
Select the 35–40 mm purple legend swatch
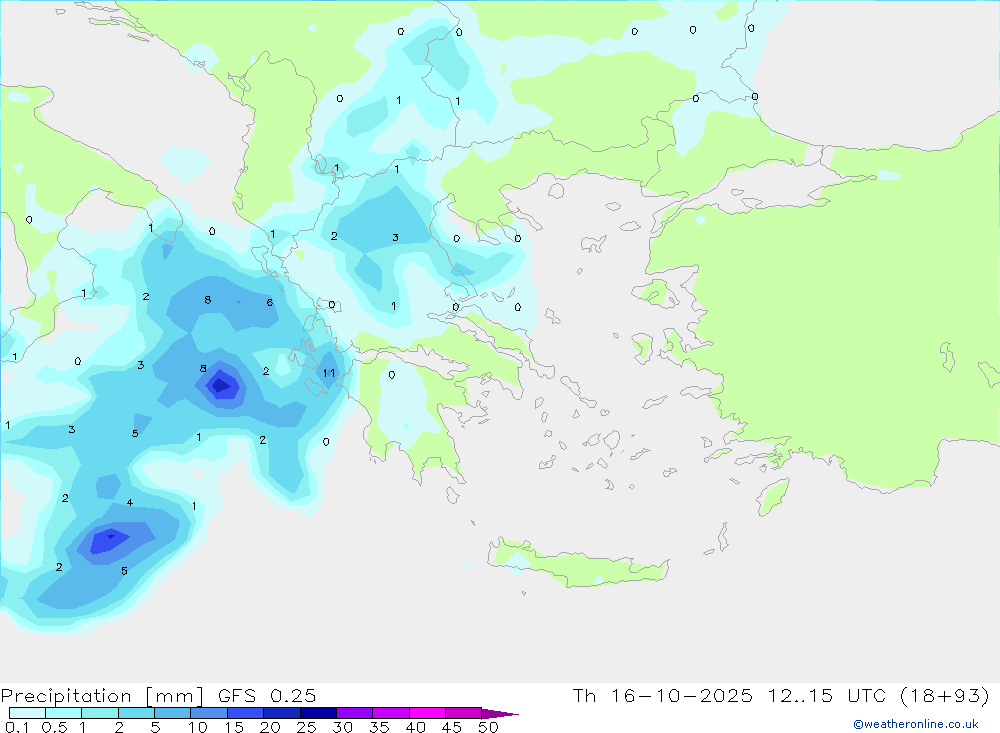click(390, 713)
